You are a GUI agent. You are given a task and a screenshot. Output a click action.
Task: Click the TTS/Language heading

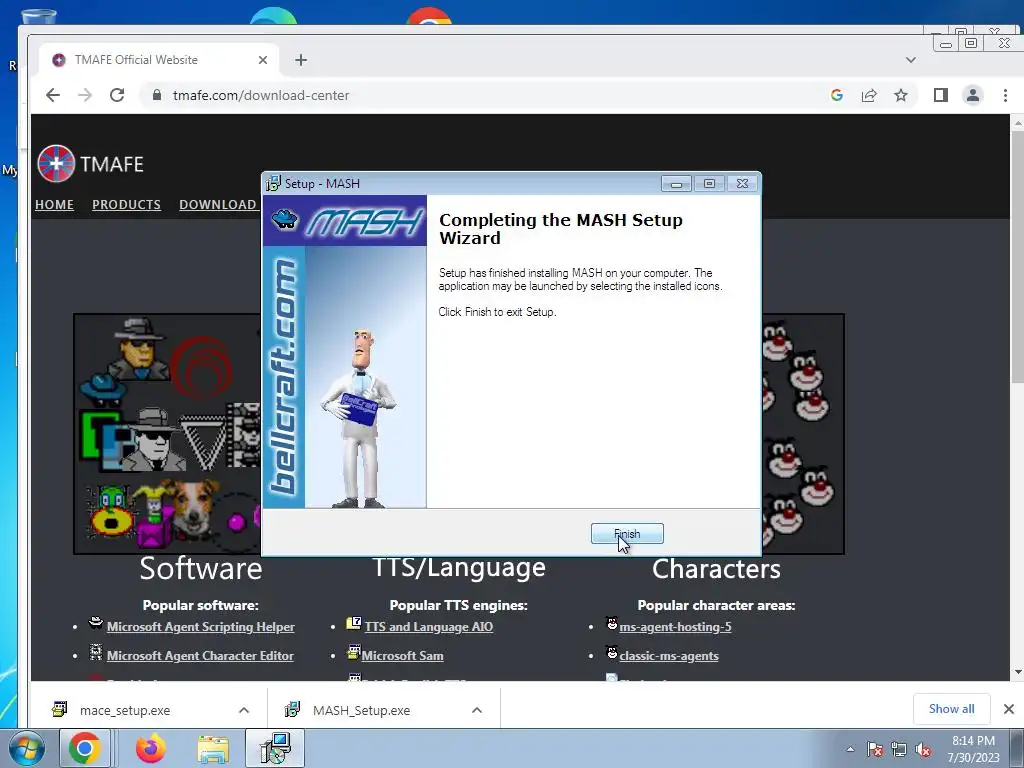[459, 567]
